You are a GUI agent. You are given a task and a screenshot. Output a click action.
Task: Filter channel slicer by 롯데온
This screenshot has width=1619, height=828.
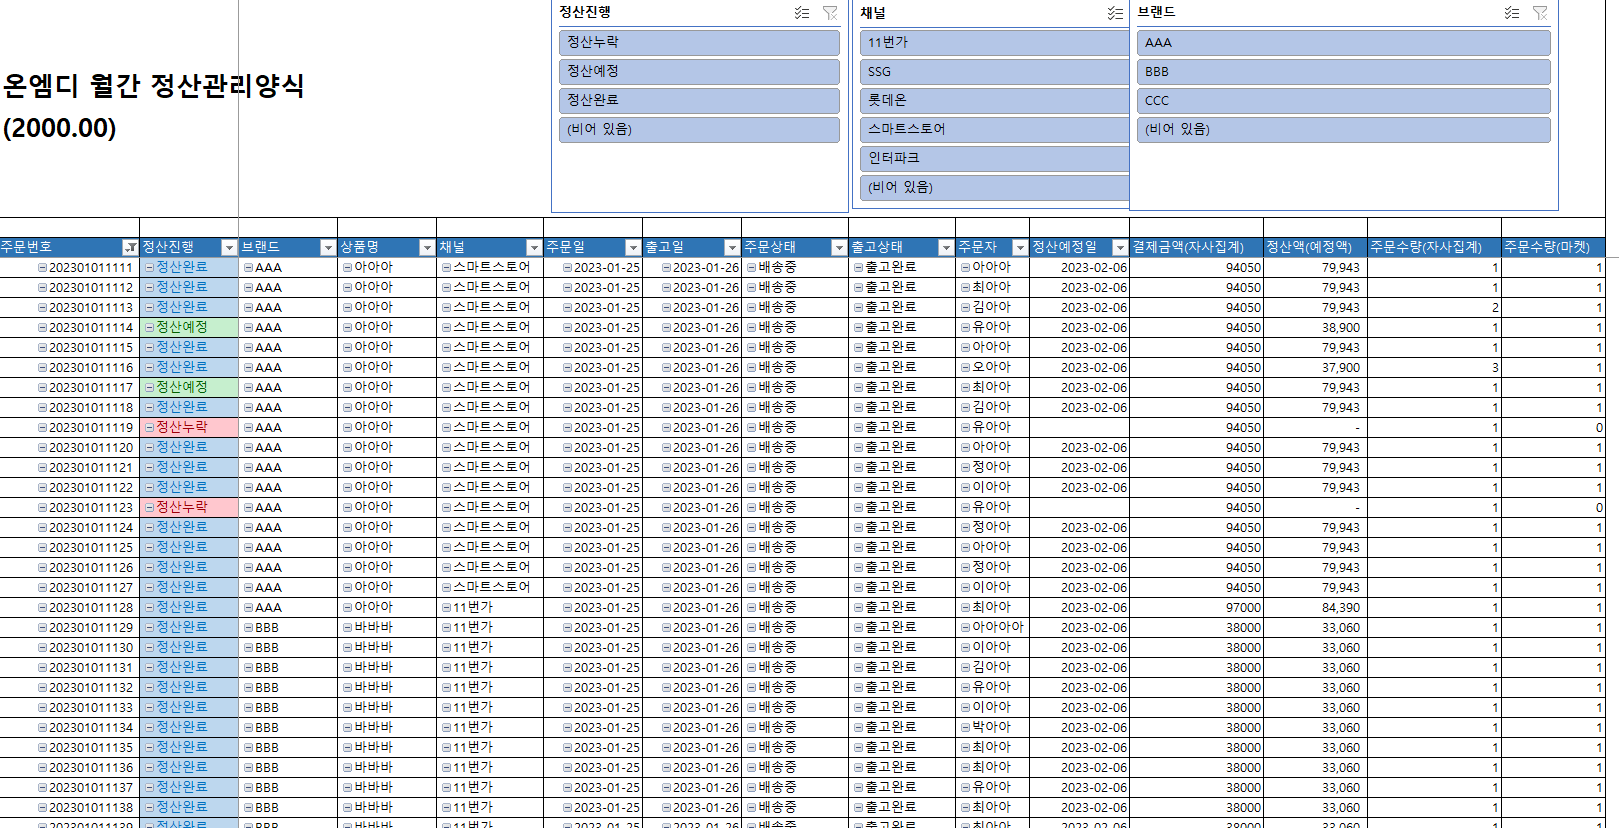(x=994, y=100)
